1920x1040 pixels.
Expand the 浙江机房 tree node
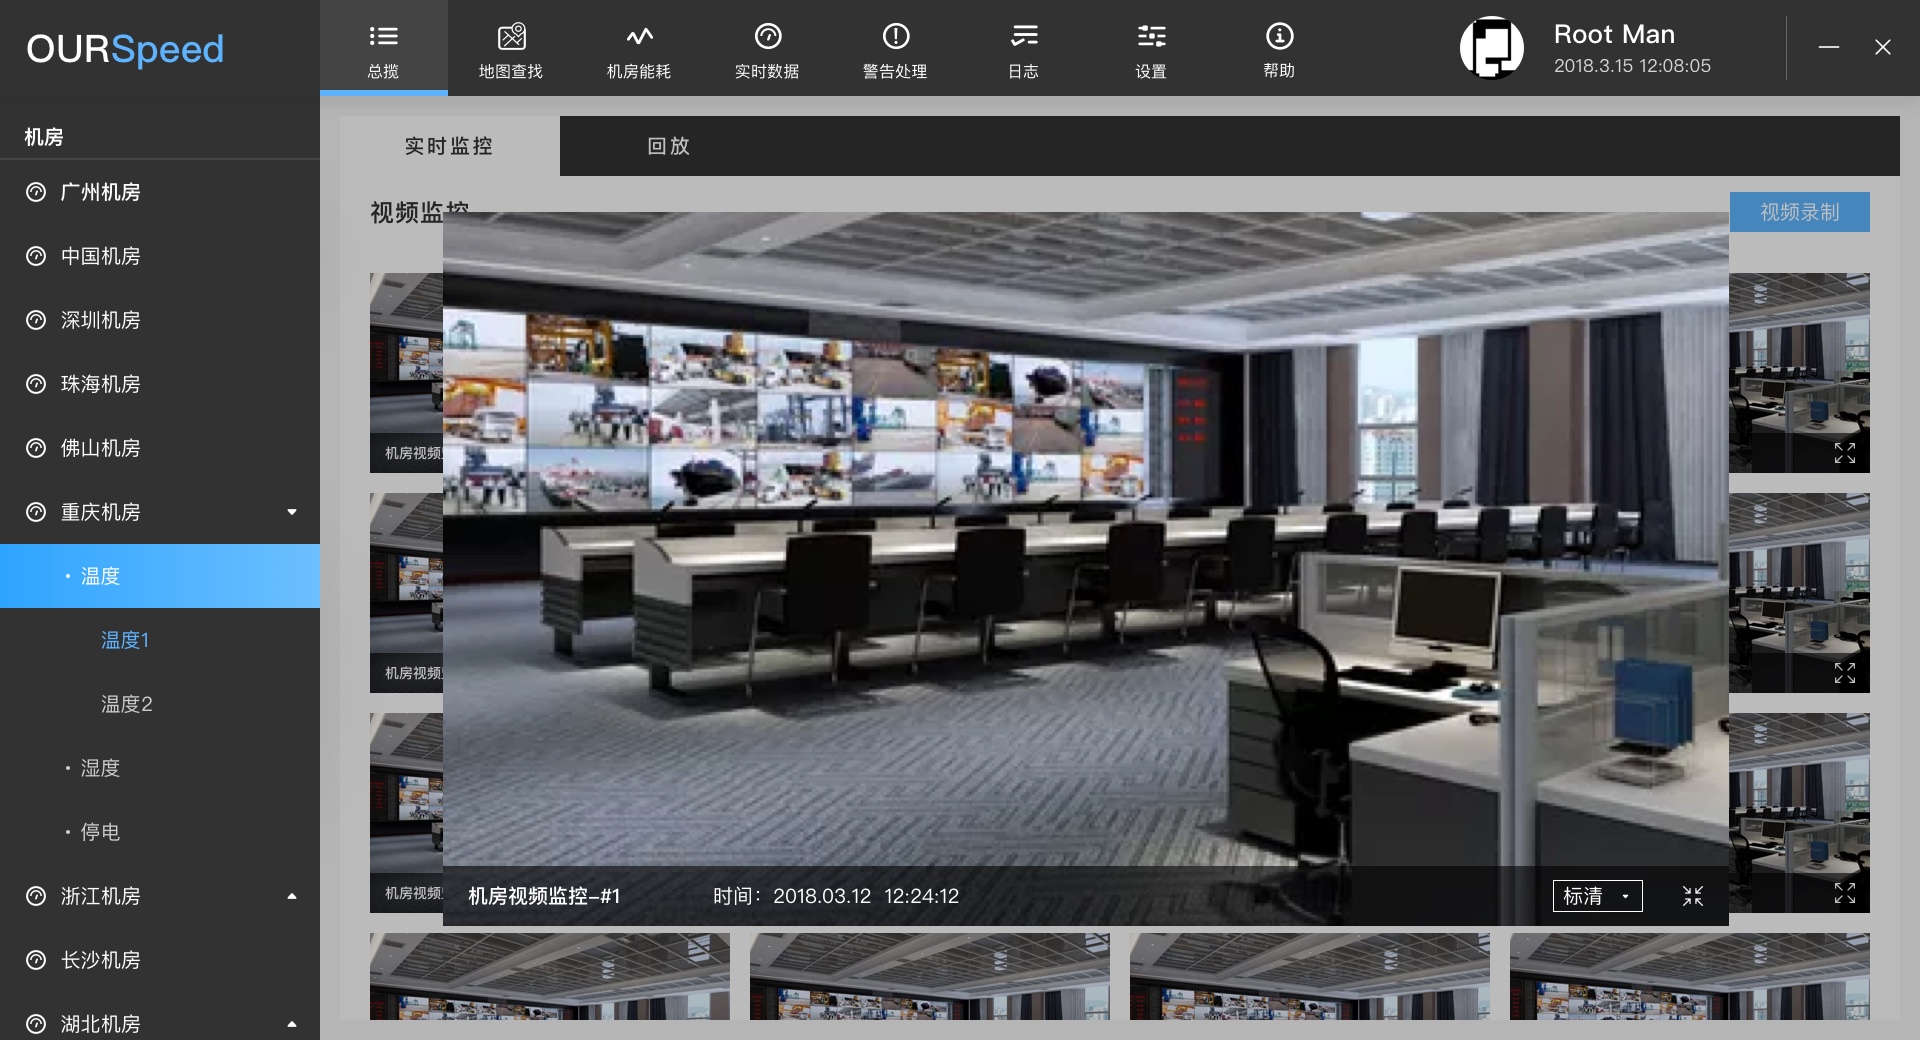pyautogui.click(x=292, y=896)
